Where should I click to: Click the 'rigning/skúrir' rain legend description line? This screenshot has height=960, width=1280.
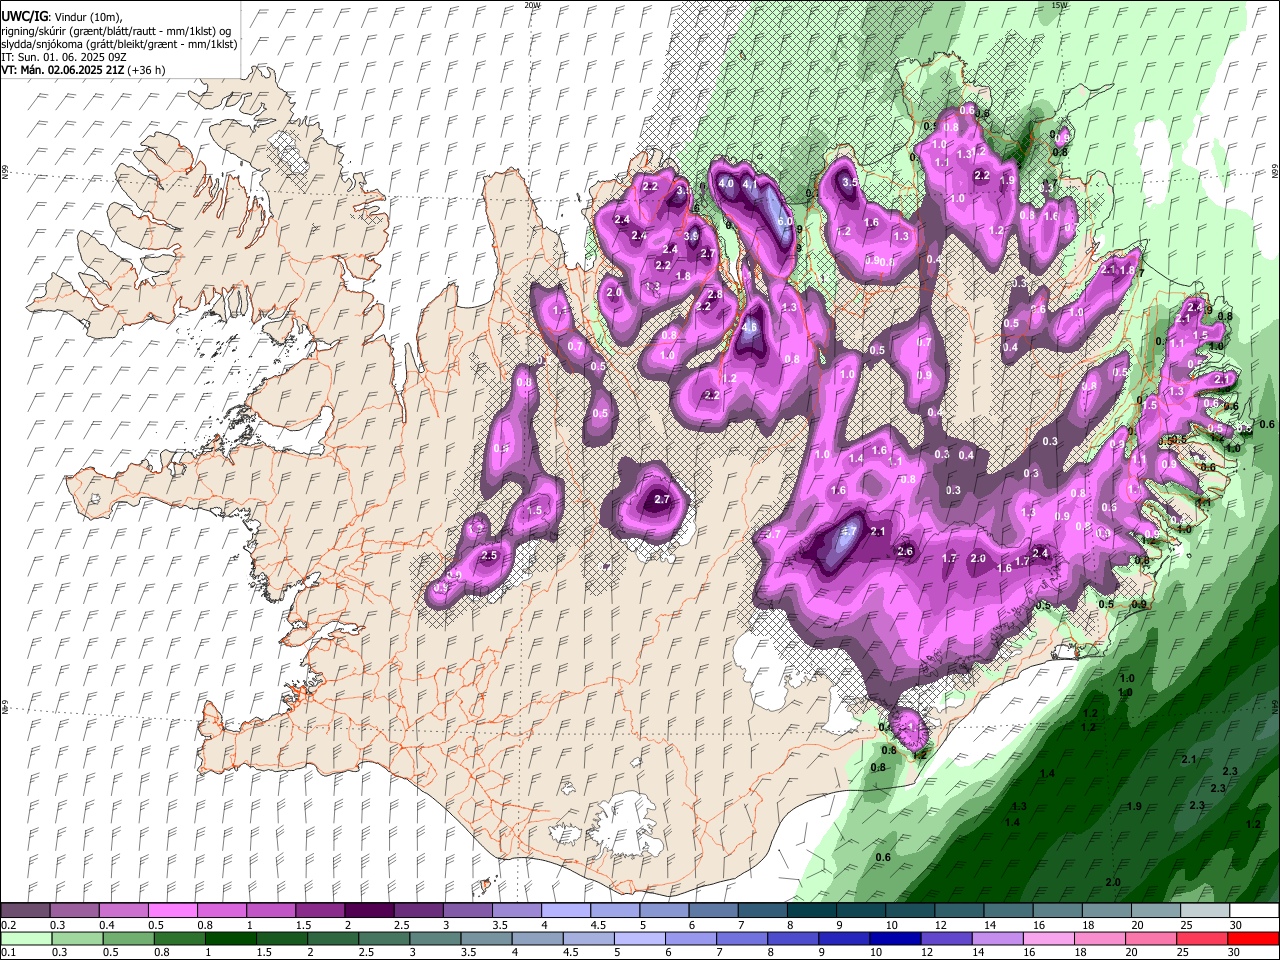(x=116, y=30)
